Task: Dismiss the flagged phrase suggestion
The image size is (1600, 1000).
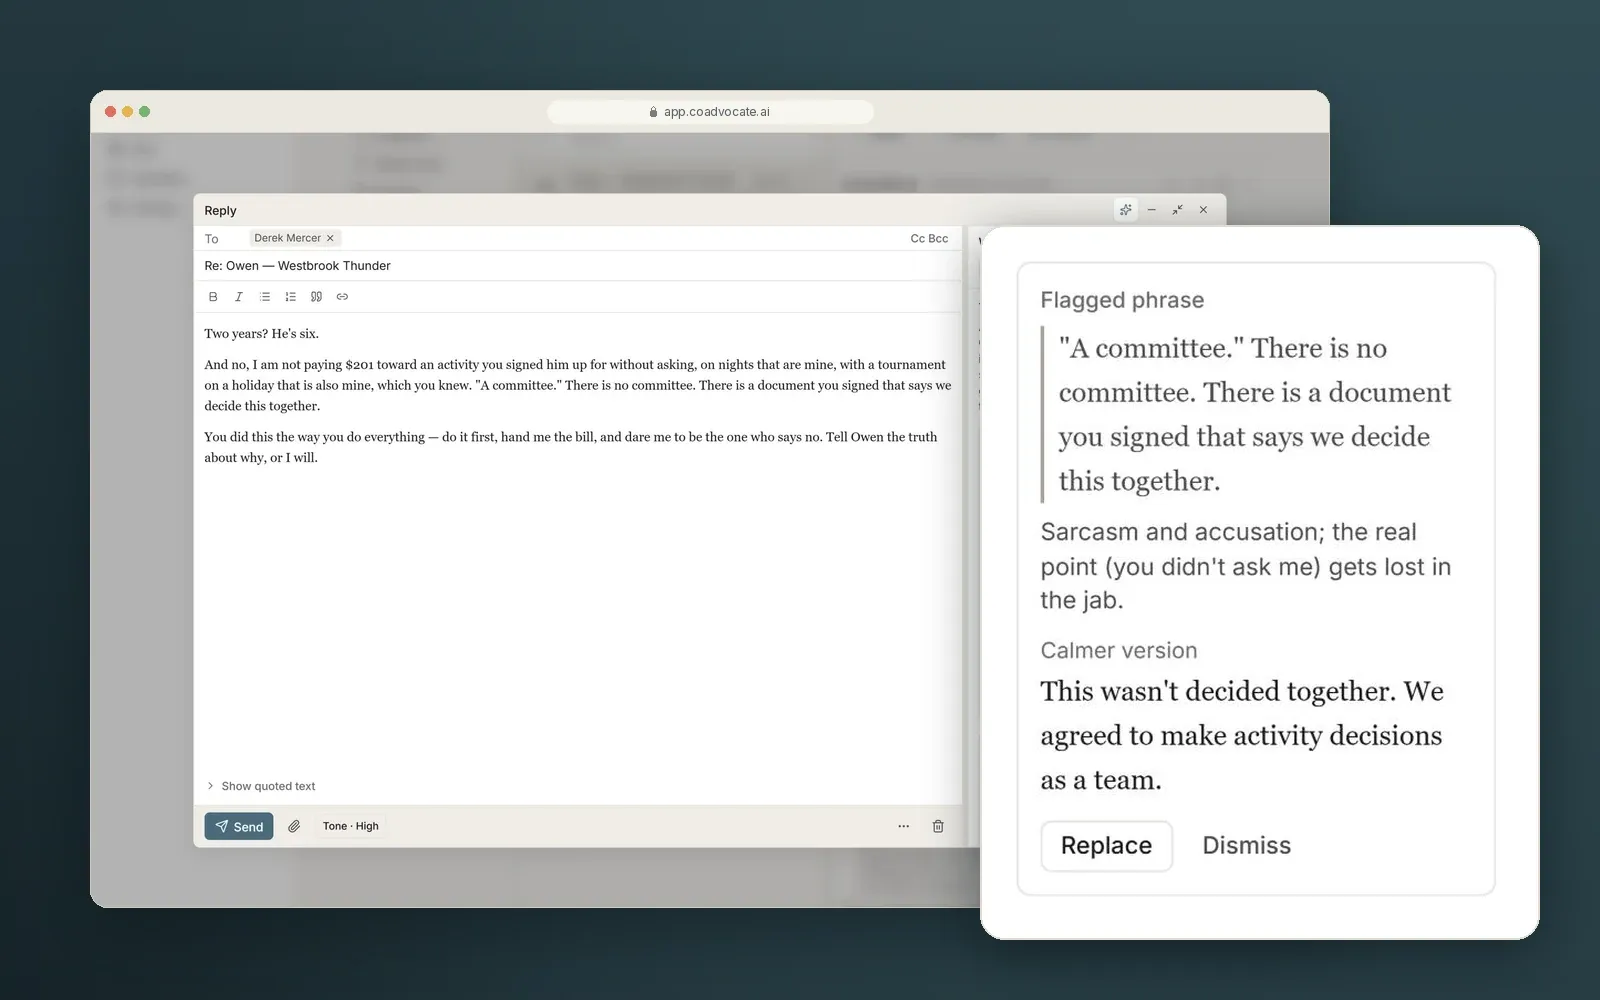Action: point(1246,846)
